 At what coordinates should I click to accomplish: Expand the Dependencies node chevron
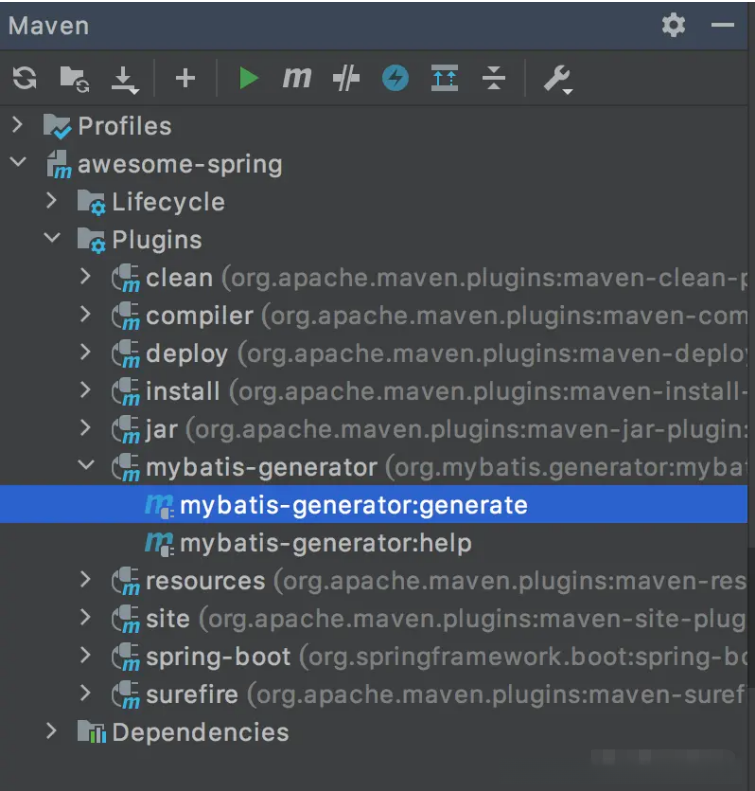click(x=51, y=731)
